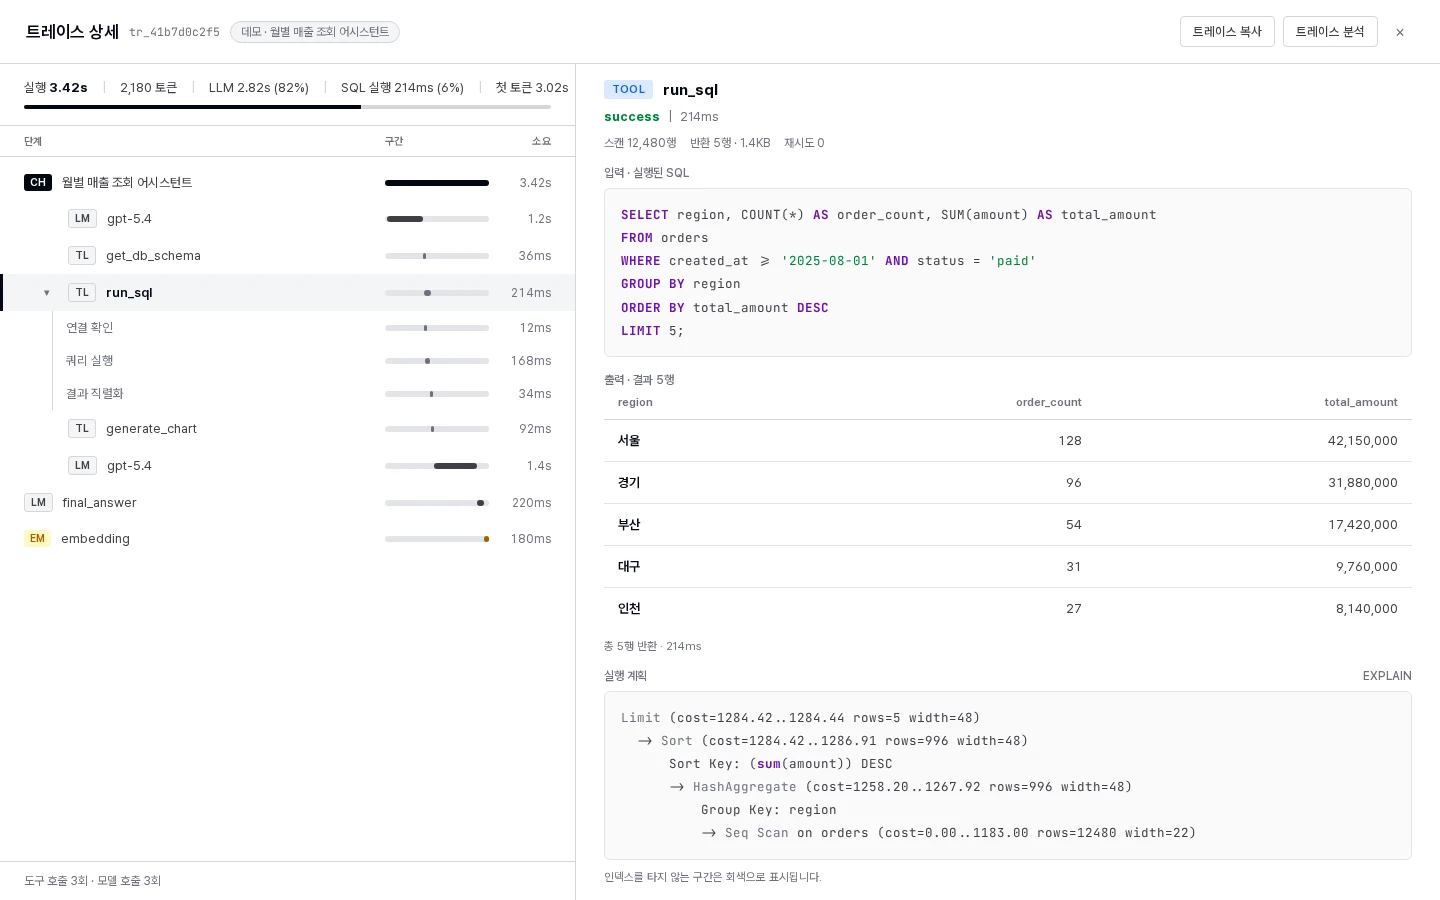
Task: Click the 스캔 12,480행 stat
Action: pyautogui.click(x=640, y=143)
